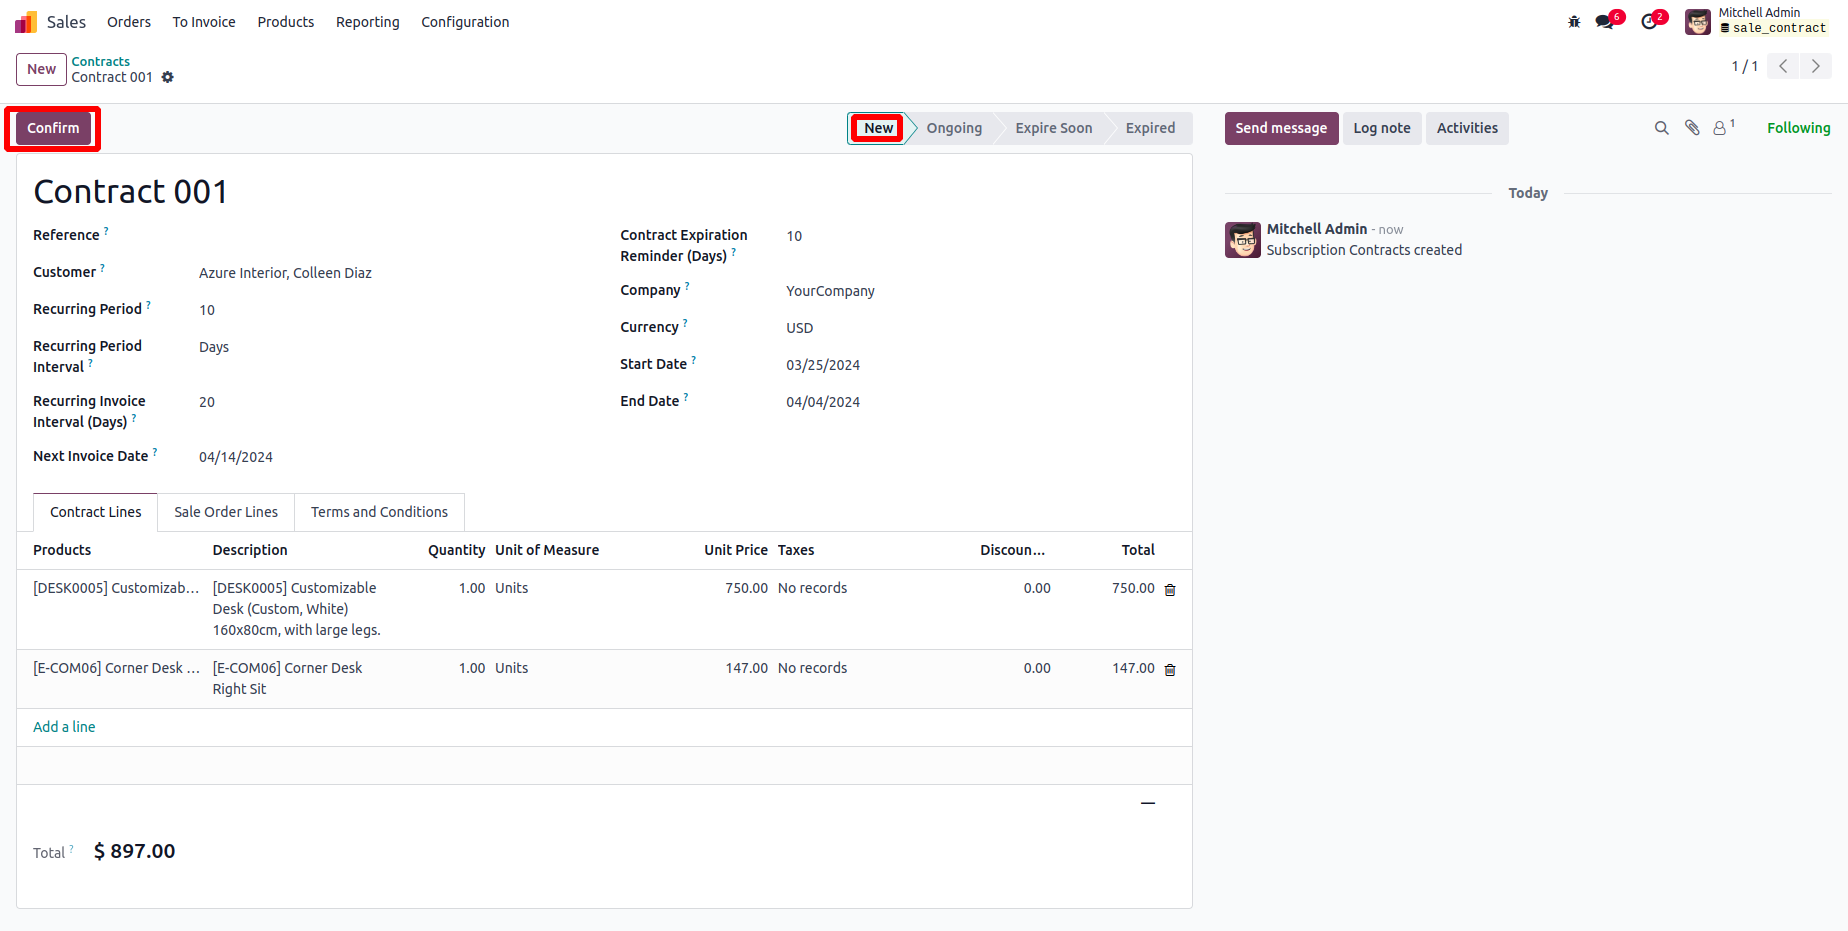Open the Mitchell Admin user menu
Viewport: 1848px width, 931px height.
coord(1756,21)
